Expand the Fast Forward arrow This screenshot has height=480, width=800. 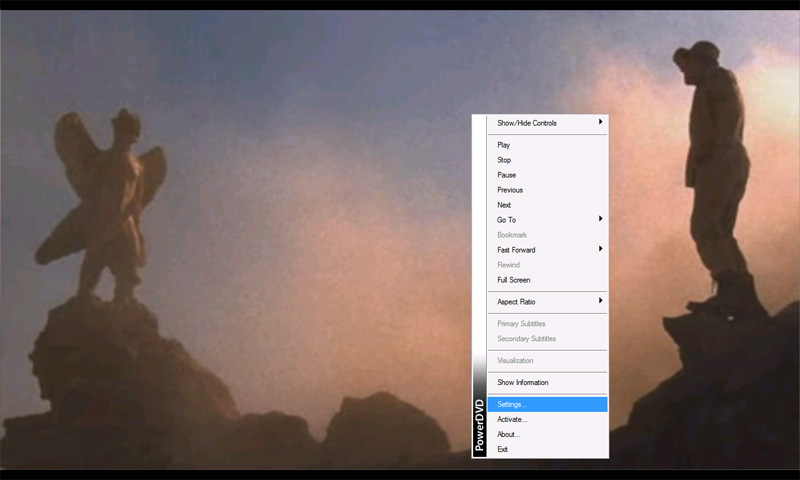pyautogui.click(x=601, y=249)
